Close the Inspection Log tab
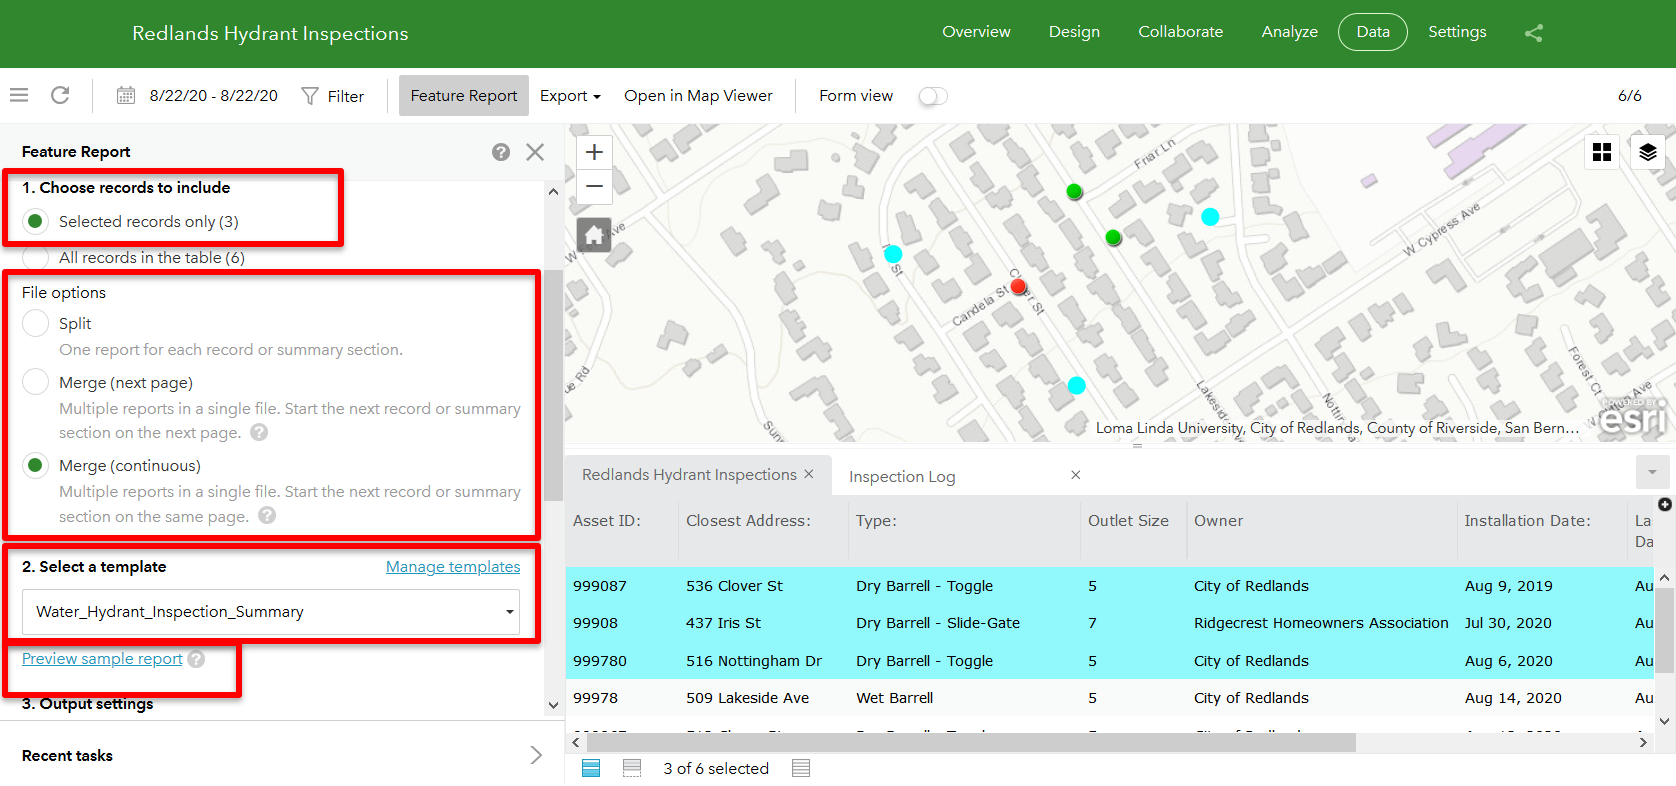Image resolution: width=1676 pixels, height=786 pixels. [x=1076, y=475]
